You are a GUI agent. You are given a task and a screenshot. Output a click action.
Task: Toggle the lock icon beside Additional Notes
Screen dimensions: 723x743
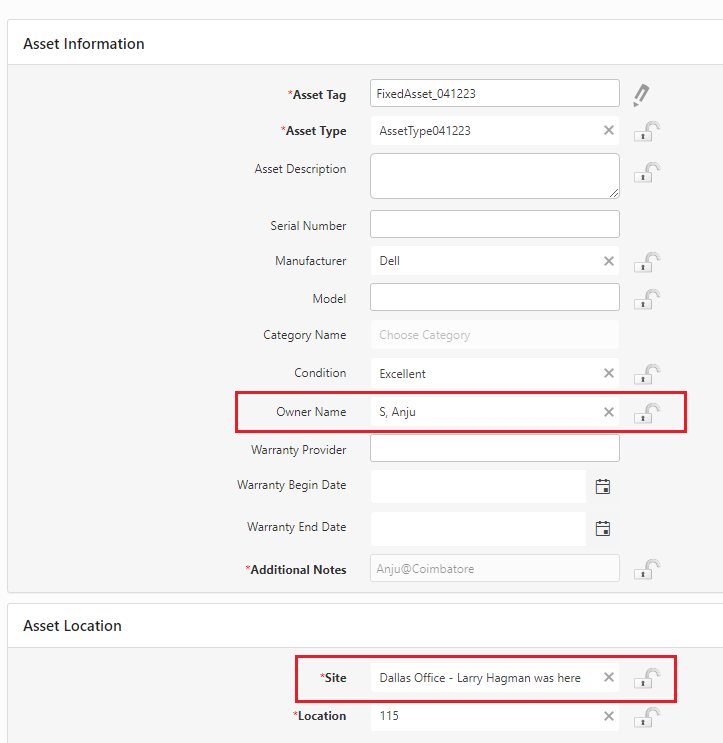point(647,569)
